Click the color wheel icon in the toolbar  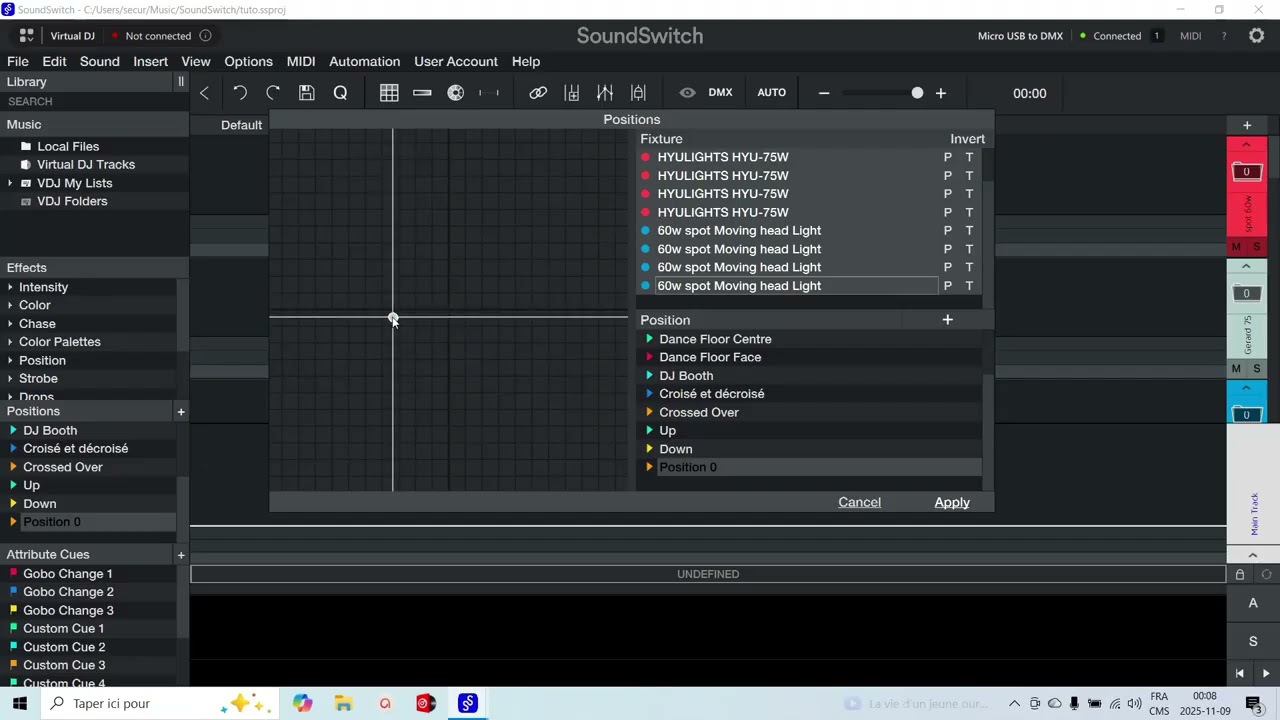[456, 93]
